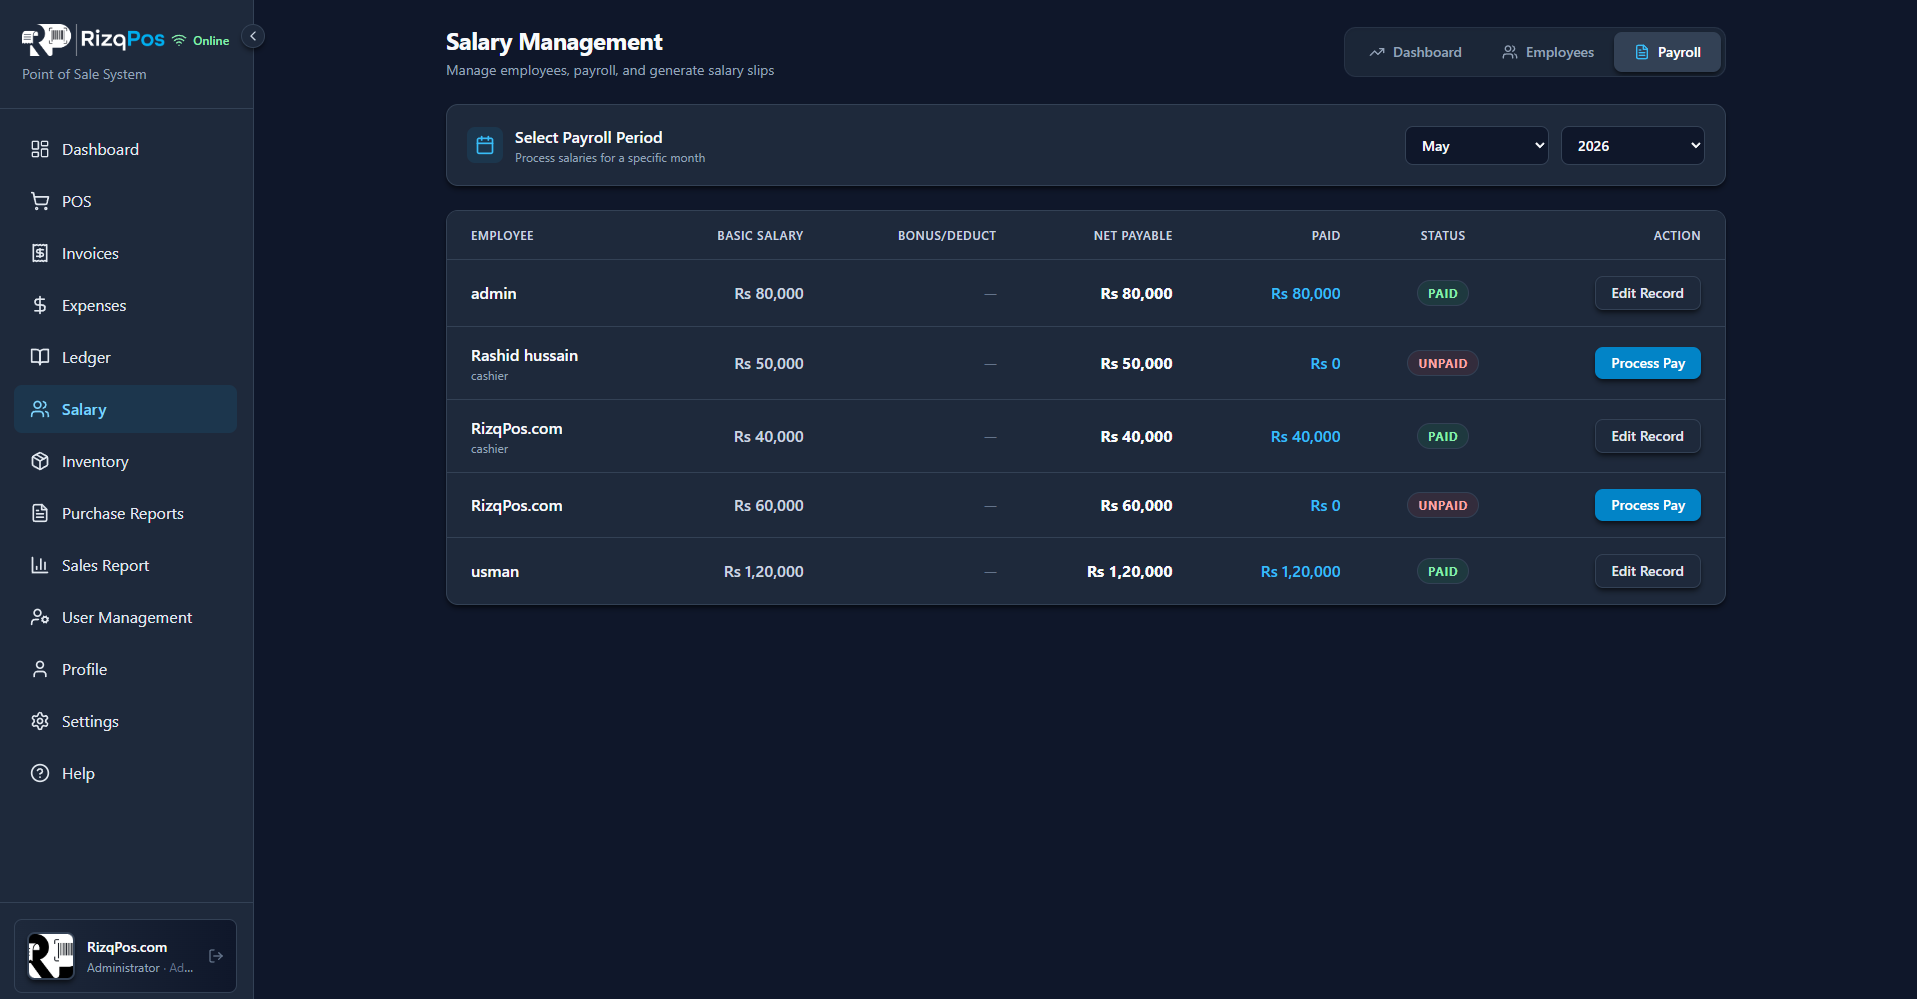Click UNPAID badge in Rs 60,000 row
The image size is (1917, 999).
(x=1442, y=505)
